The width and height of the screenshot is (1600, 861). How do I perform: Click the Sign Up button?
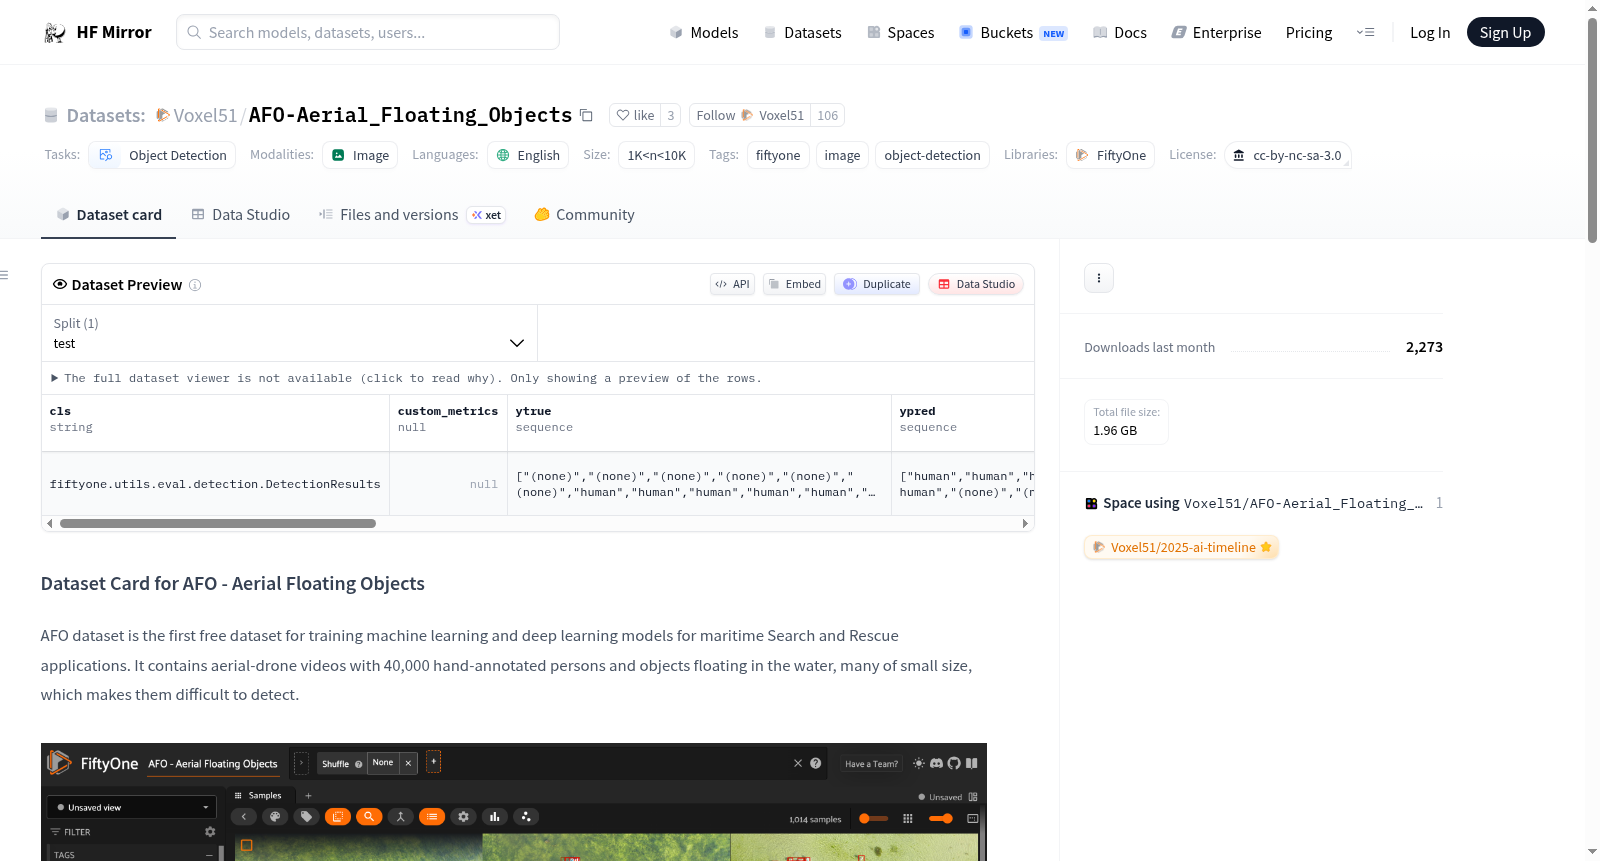point(1506,32)
